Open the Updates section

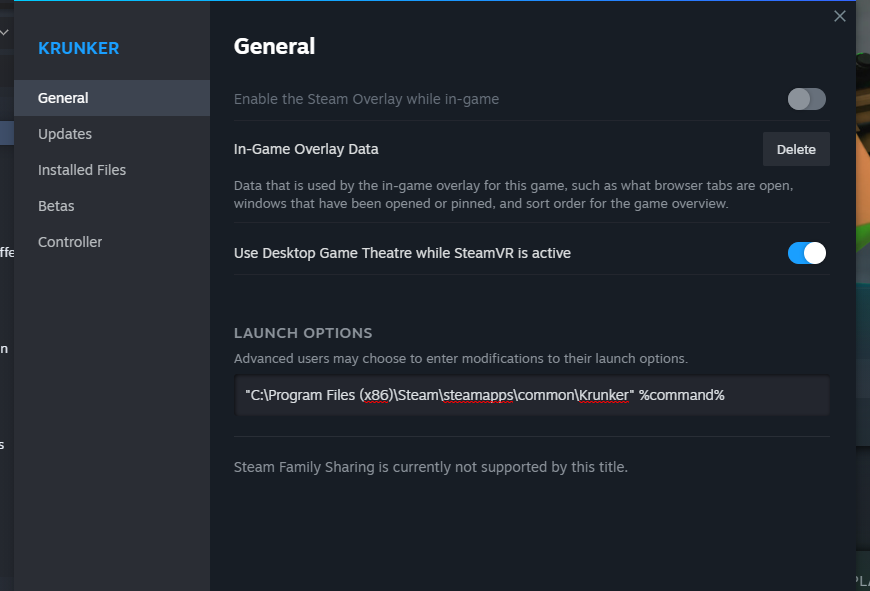click(x=112, y=134)
